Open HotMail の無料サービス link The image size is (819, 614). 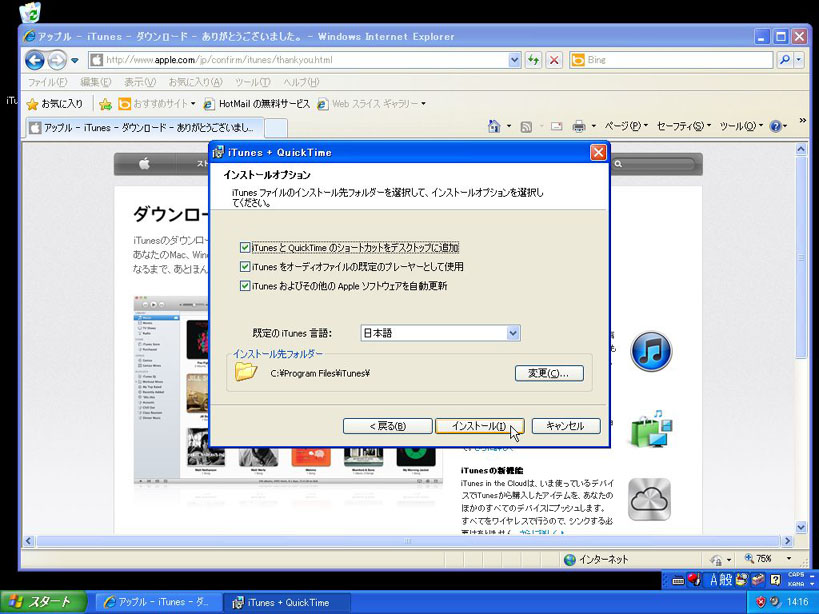256,104
